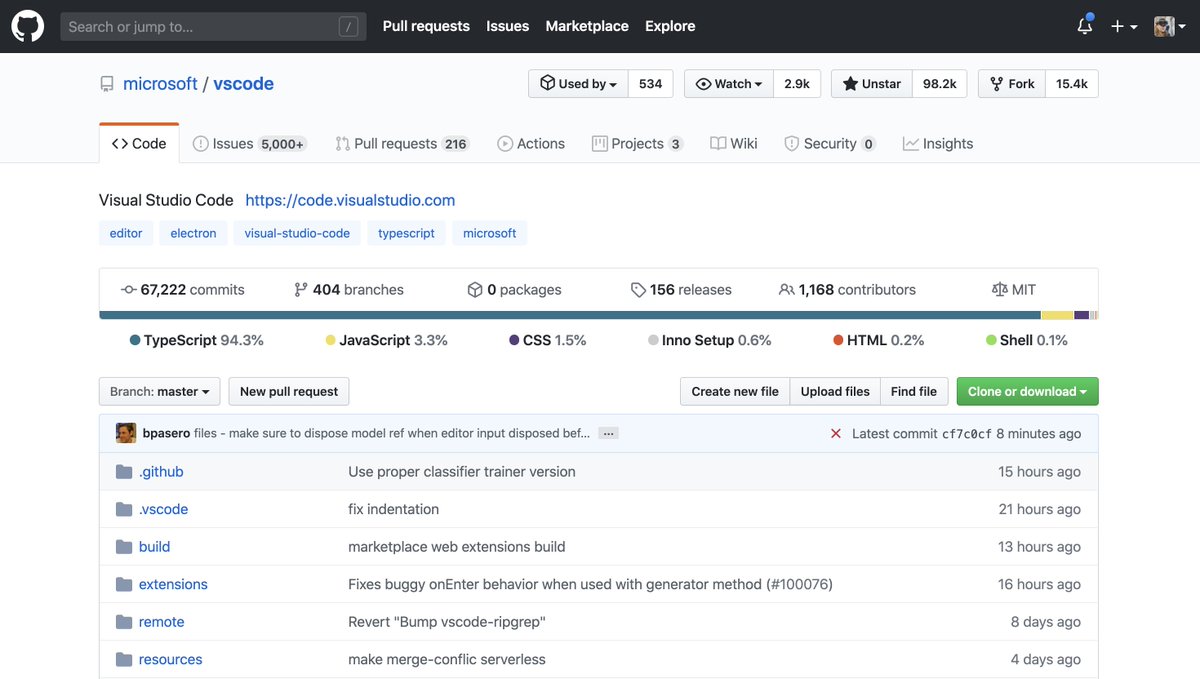Open Pull requests in top navigation
Image resolution: width=1200 pixels, height=679 pixels.
click(x=426, y=26)
